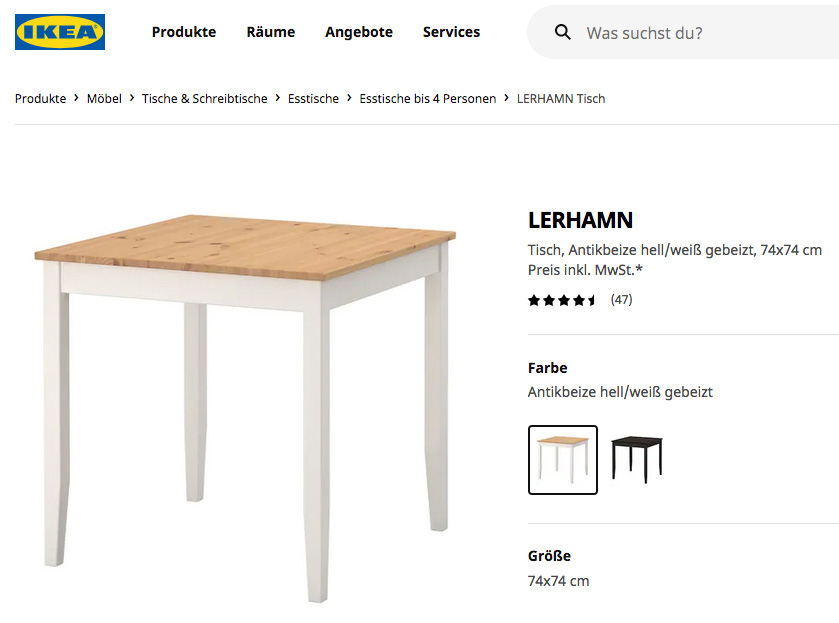839x623 pixels.
Task: Open the Services menu
Action: tap(451, 32)
